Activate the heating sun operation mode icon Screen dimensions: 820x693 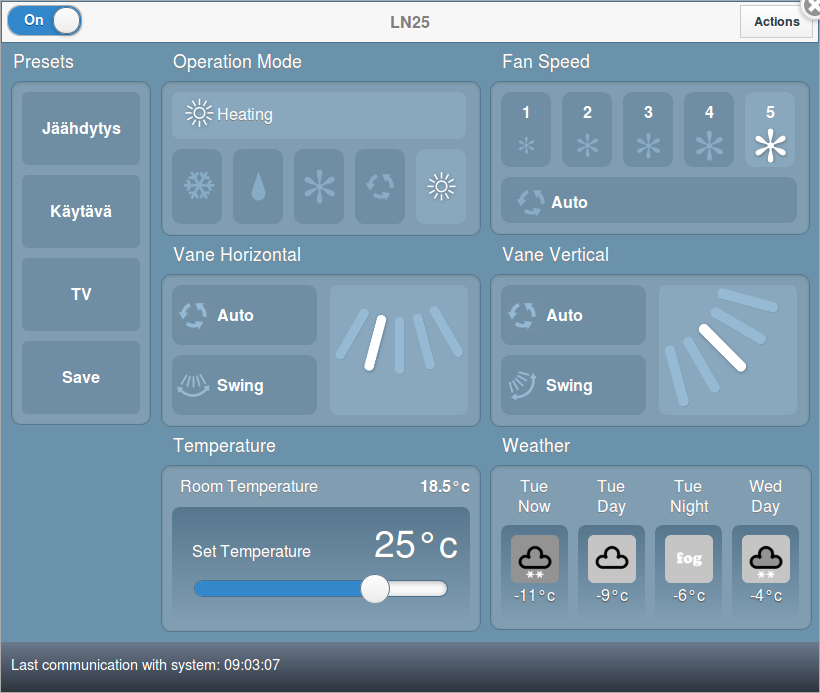441,187
